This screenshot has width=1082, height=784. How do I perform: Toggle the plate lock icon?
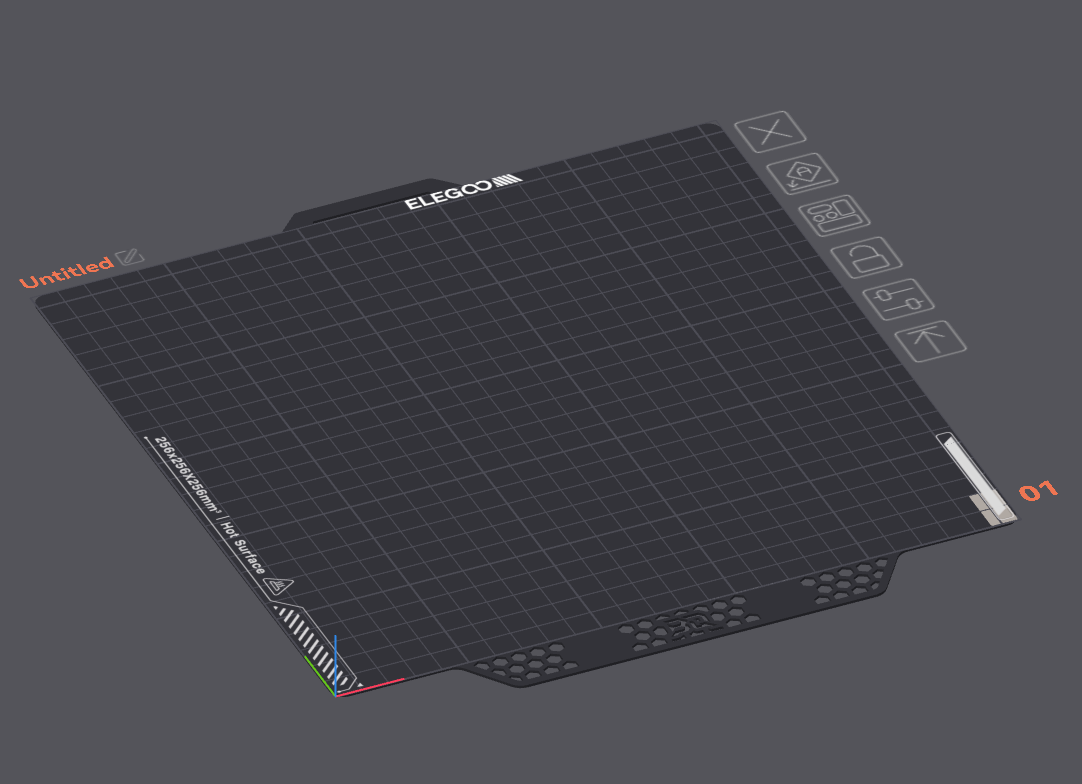(866, 257)
